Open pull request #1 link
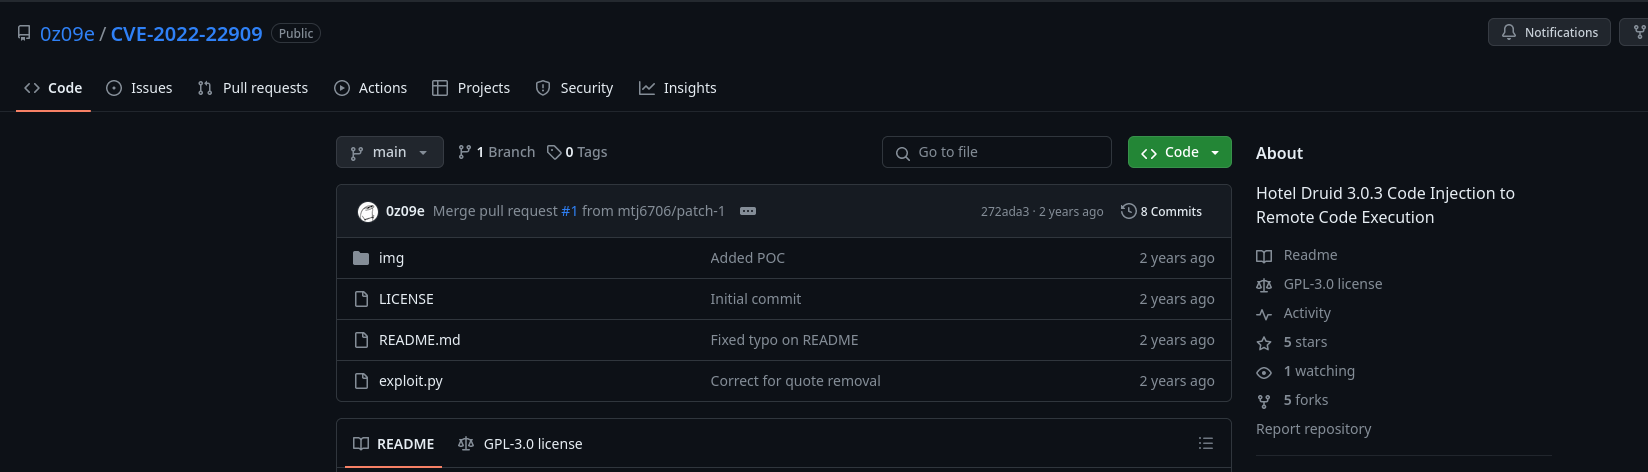The height and width of the screenshot is (472, 1648). 569,211
